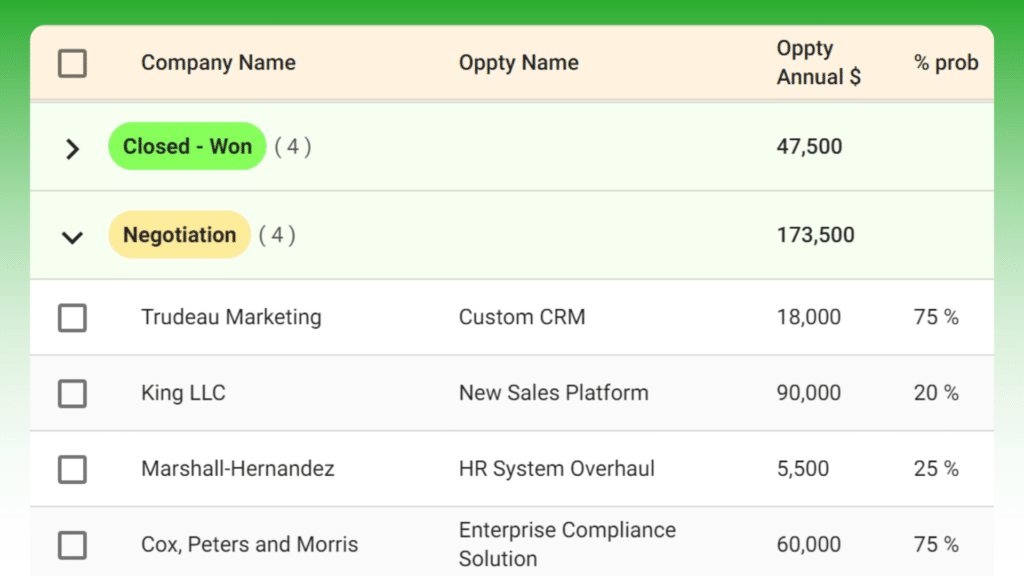The height and width of the screenshot is (576, 1024).
Task: Click the HR System Overhaul opportunity cell
Action: [556, 468]
